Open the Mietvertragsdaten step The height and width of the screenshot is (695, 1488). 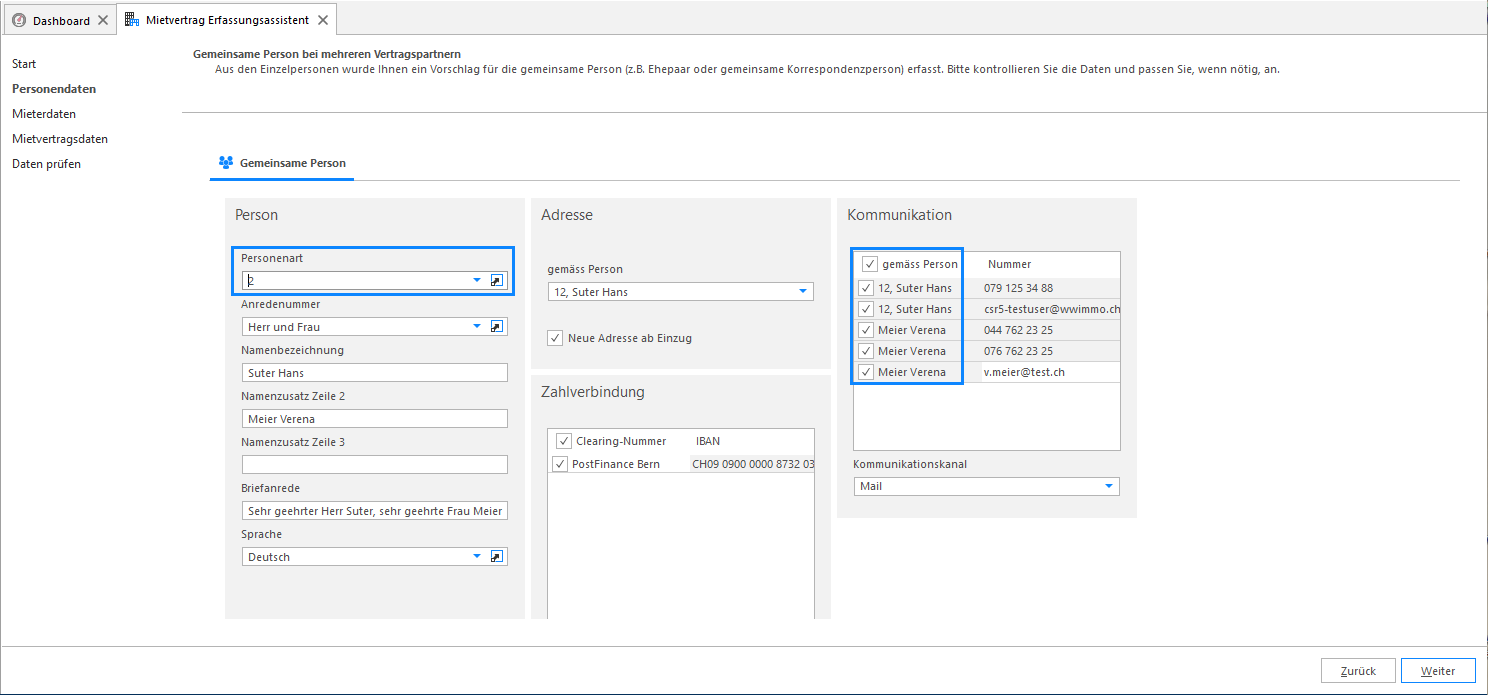tap(60, 139)
